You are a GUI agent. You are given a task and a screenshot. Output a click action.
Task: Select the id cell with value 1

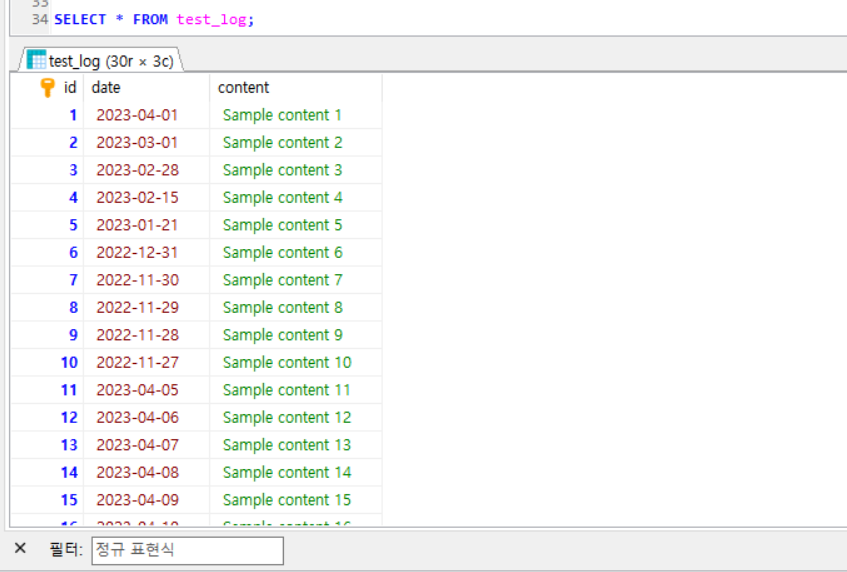48,115
